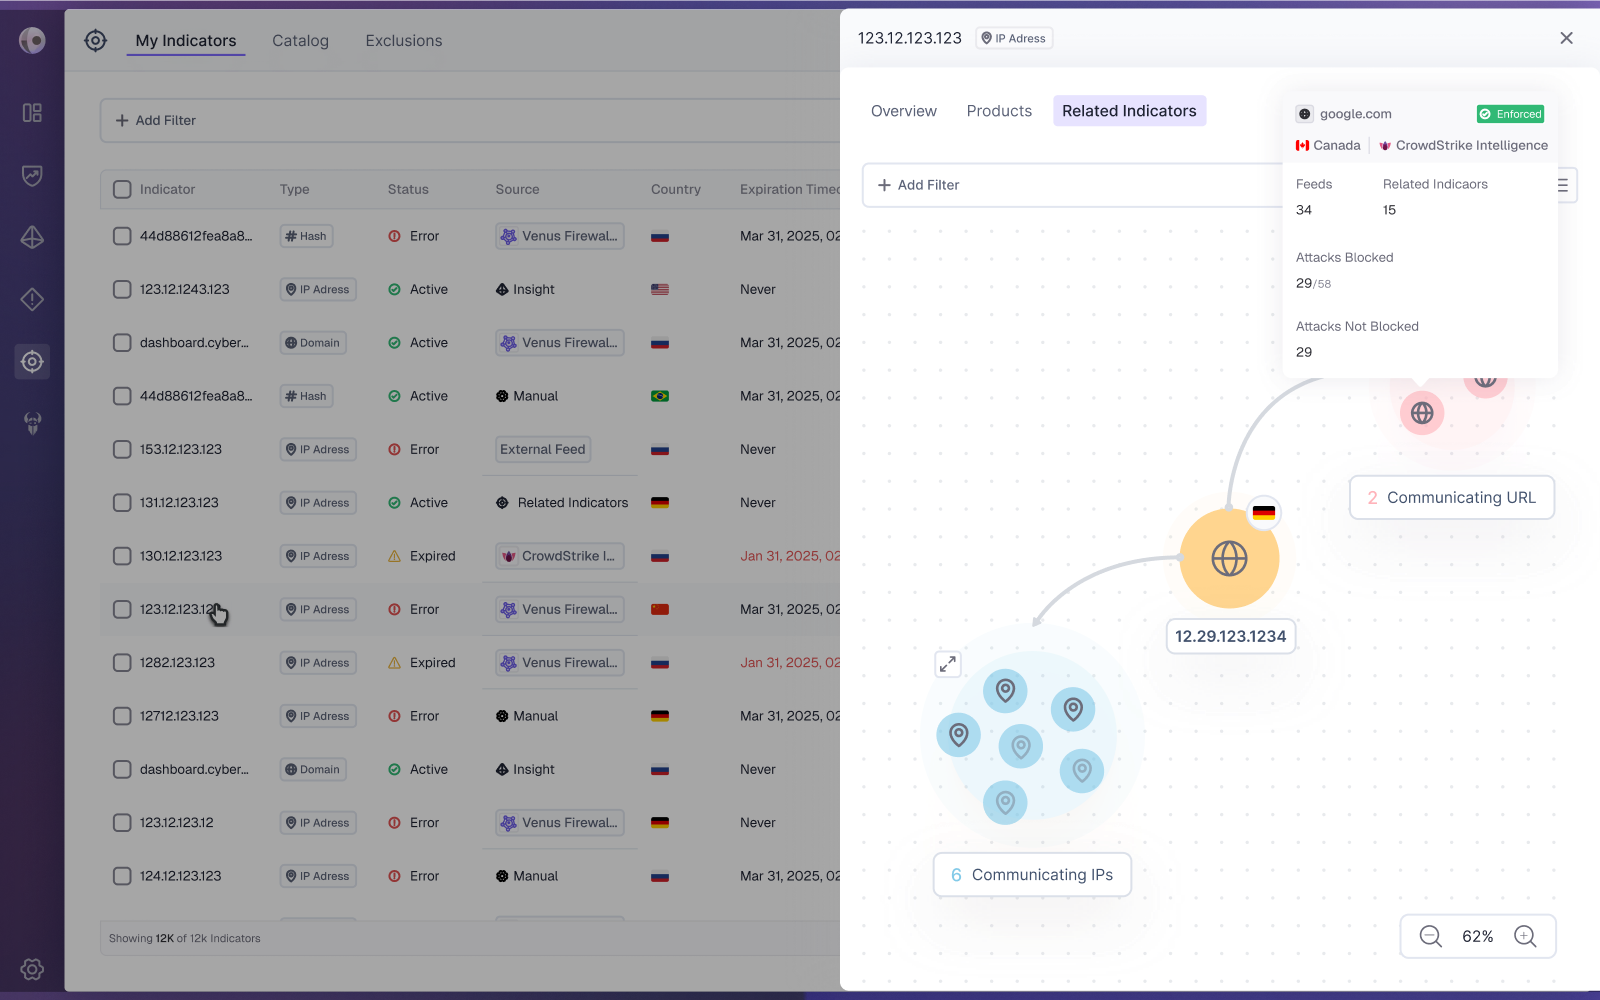
Task: Check the 123.12.1243.123 row checkbox
Action: pos(122,289)
